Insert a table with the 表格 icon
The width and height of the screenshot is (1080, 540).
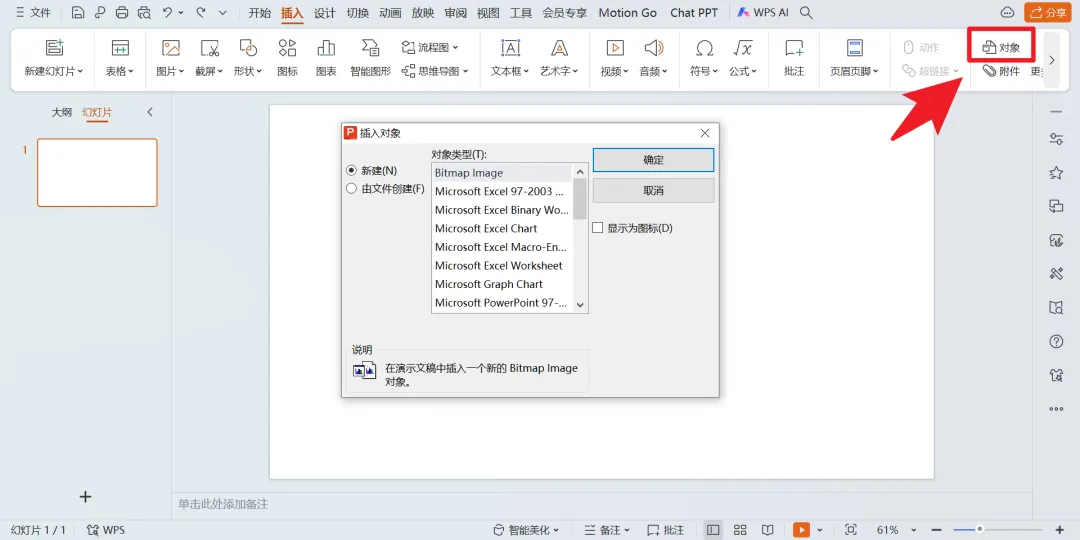121,48
